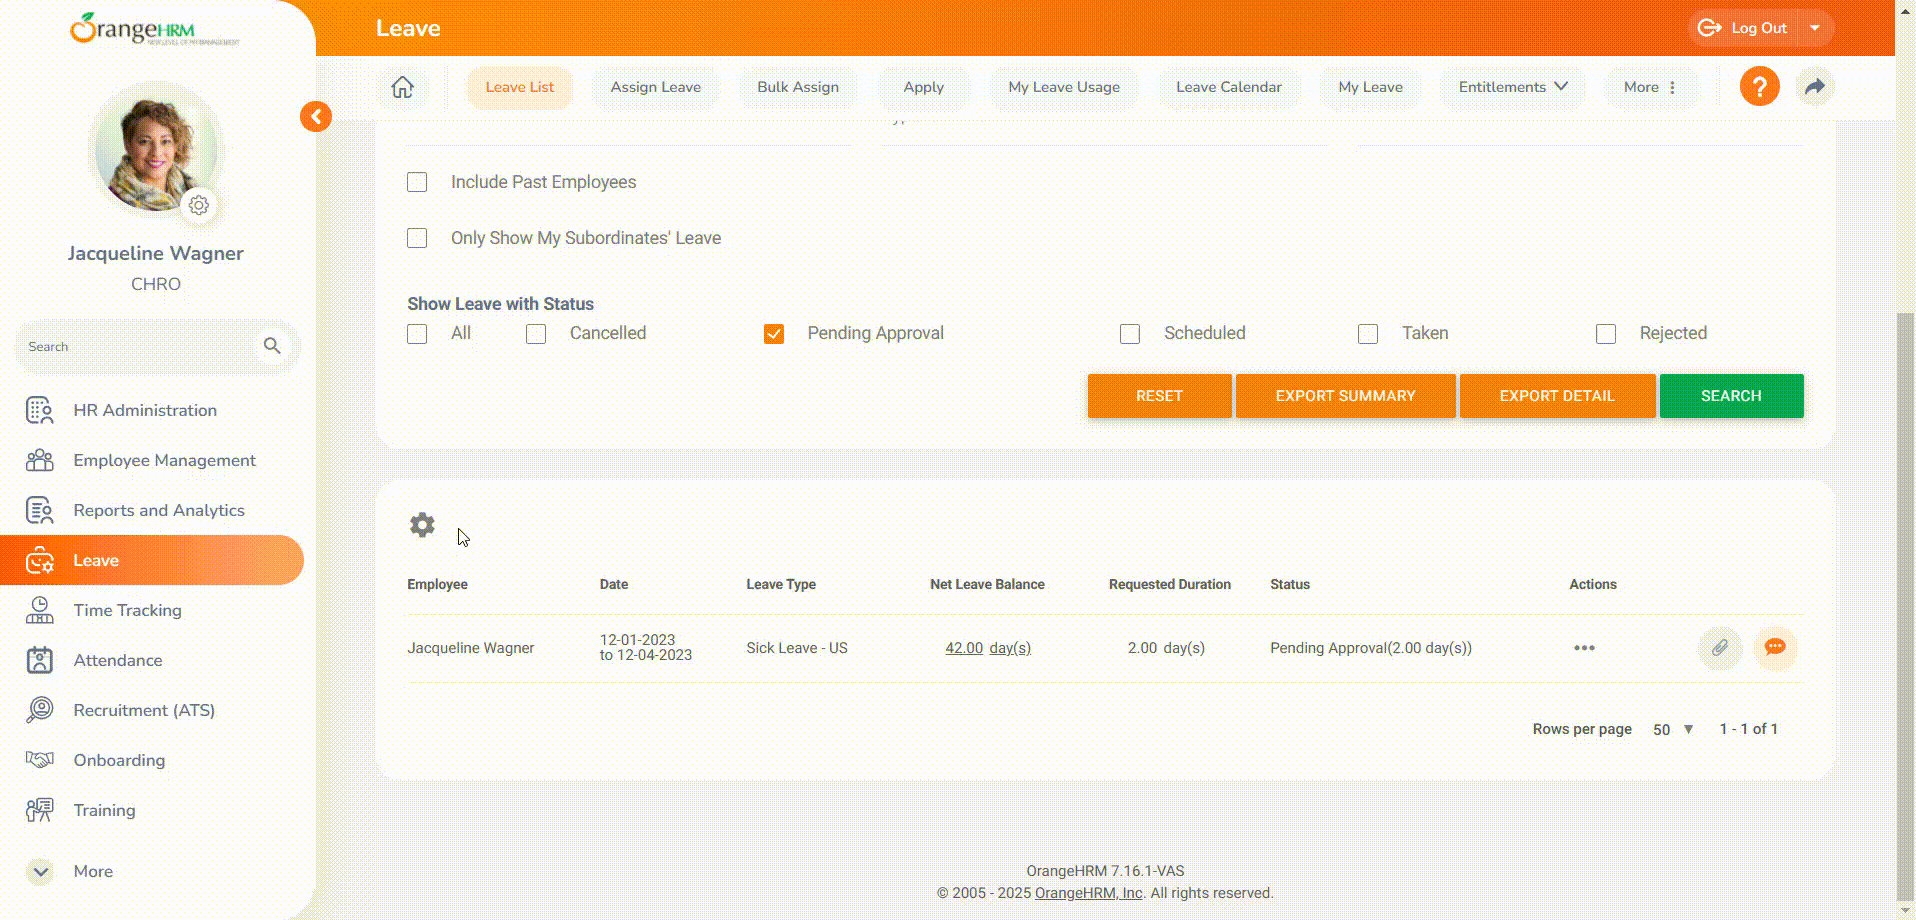
Task: Click the Leave module icon in the sidebar
Action: (x=40, y=560)
